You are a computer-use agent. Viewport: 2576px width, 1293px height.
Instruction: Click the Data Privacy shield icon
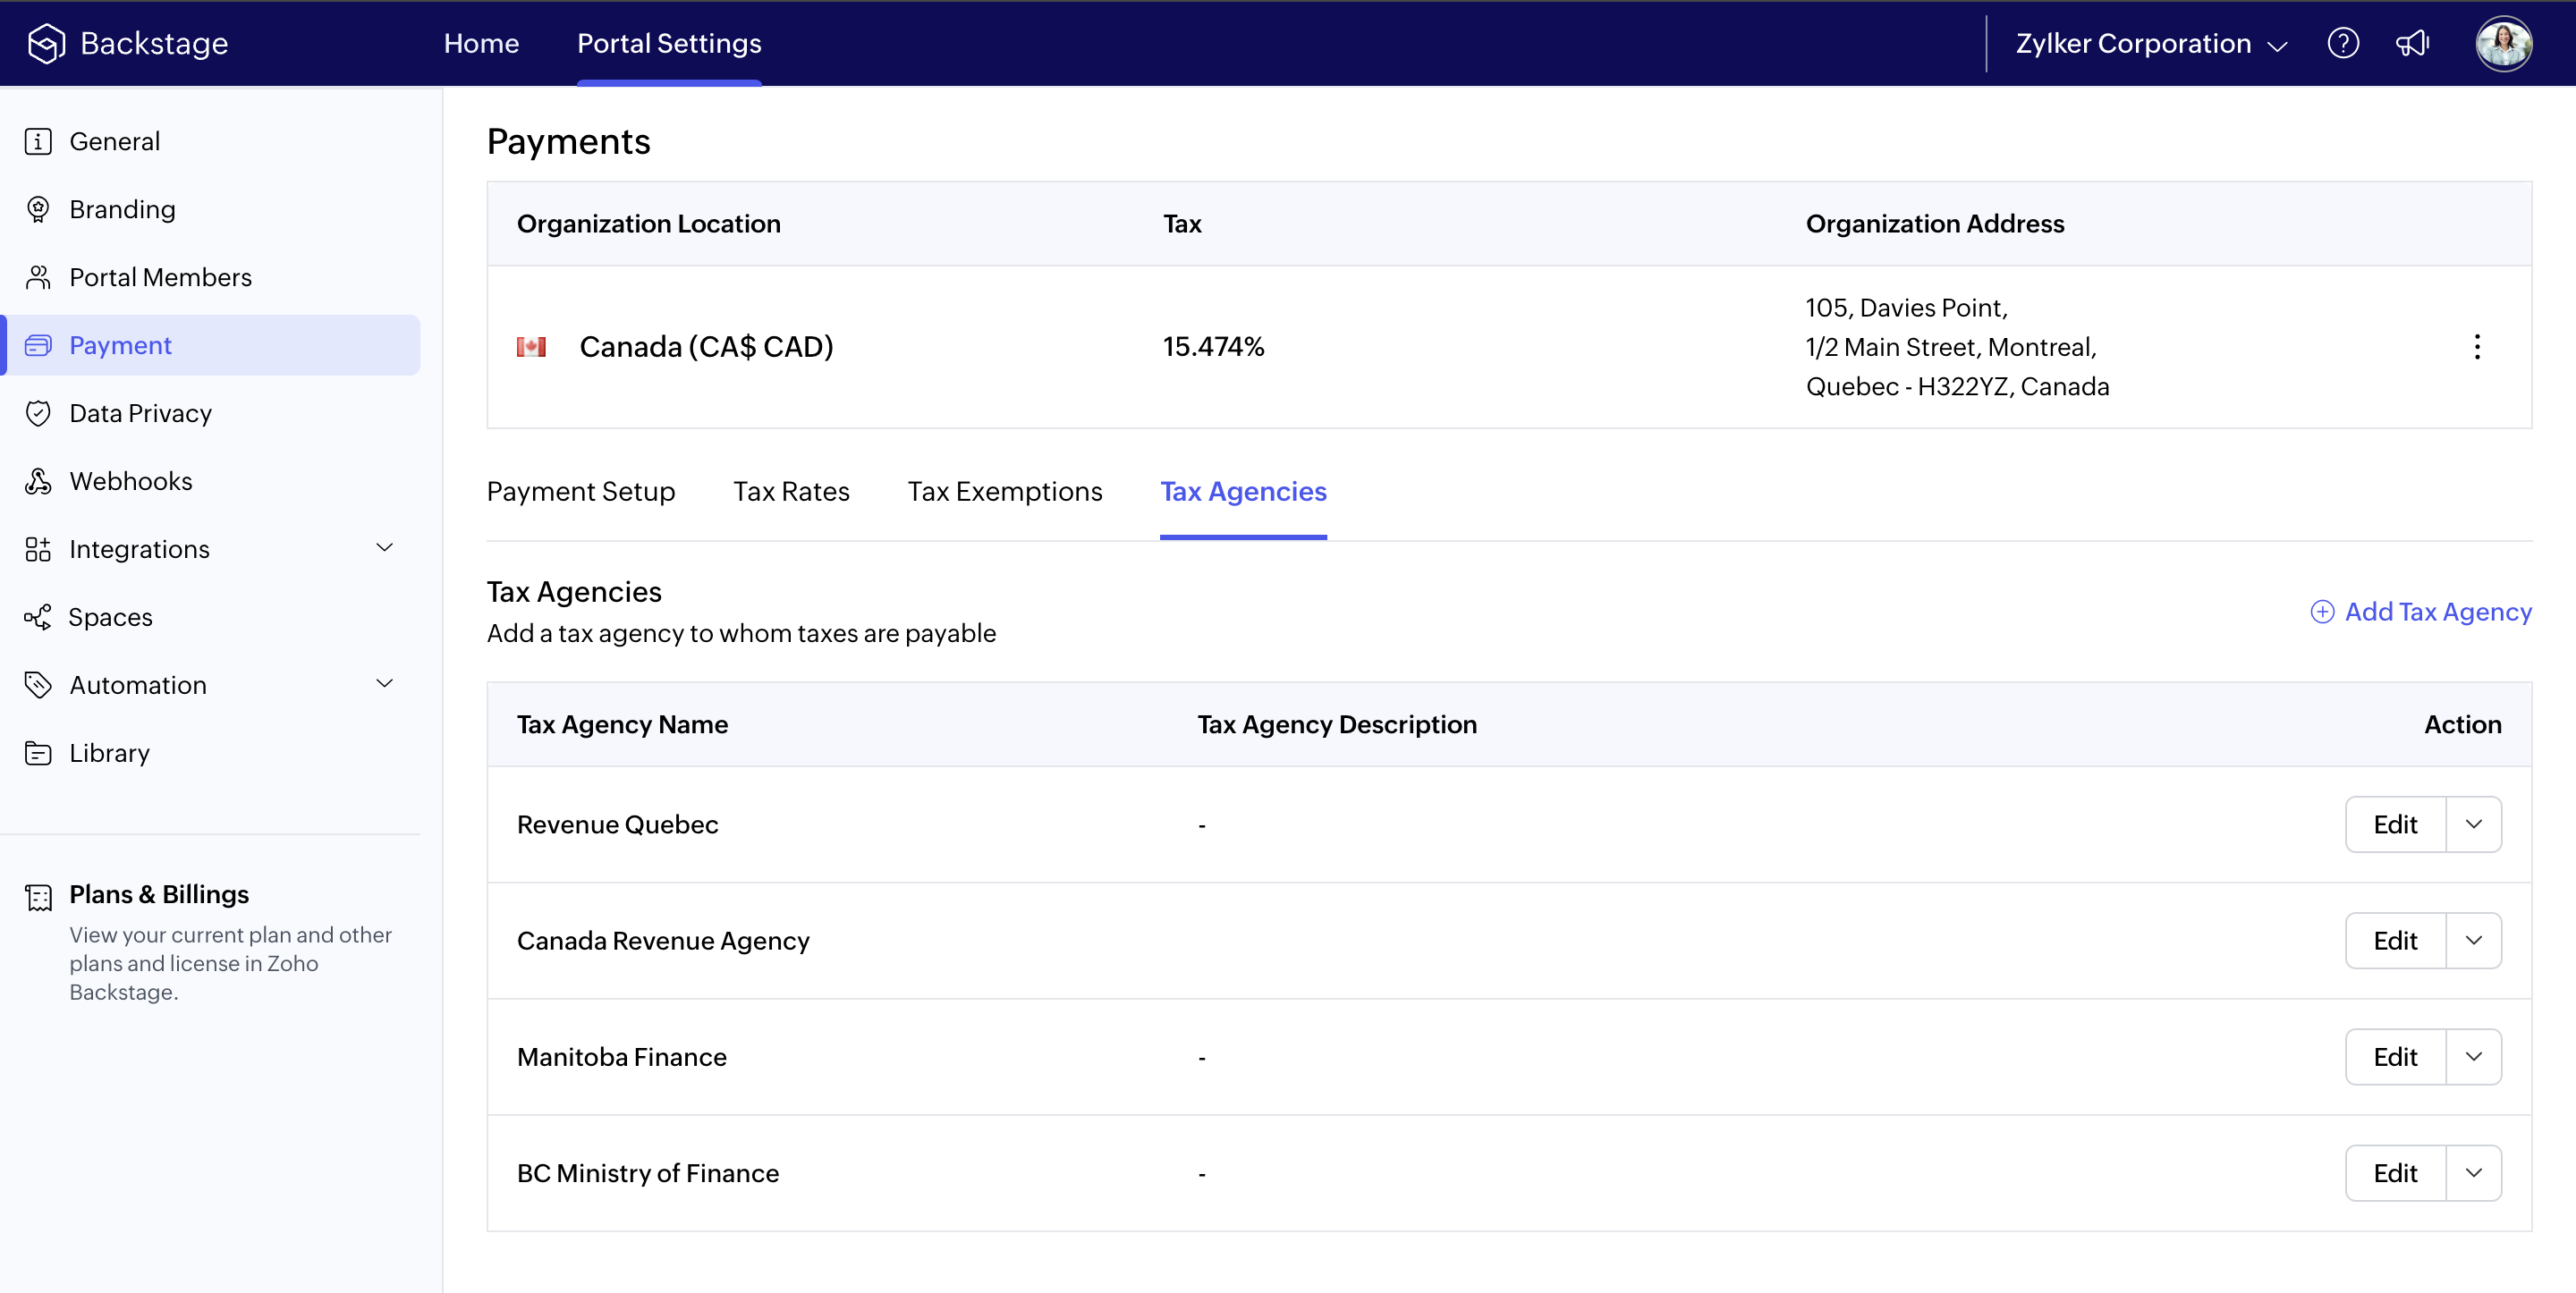(38, 413)
